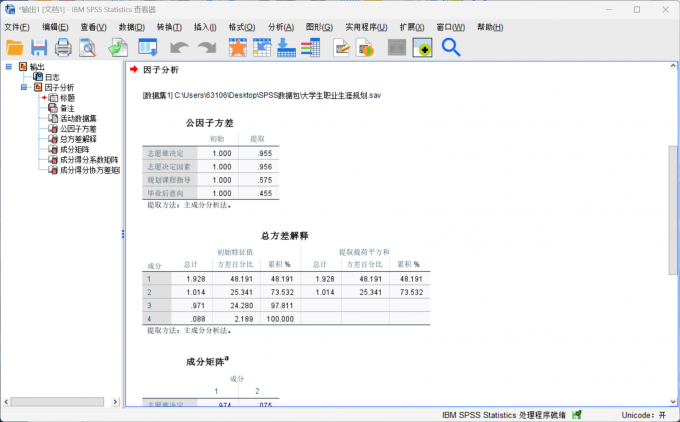Select 成分得分协方差矩阵 in outline

[x=90, y=170]
